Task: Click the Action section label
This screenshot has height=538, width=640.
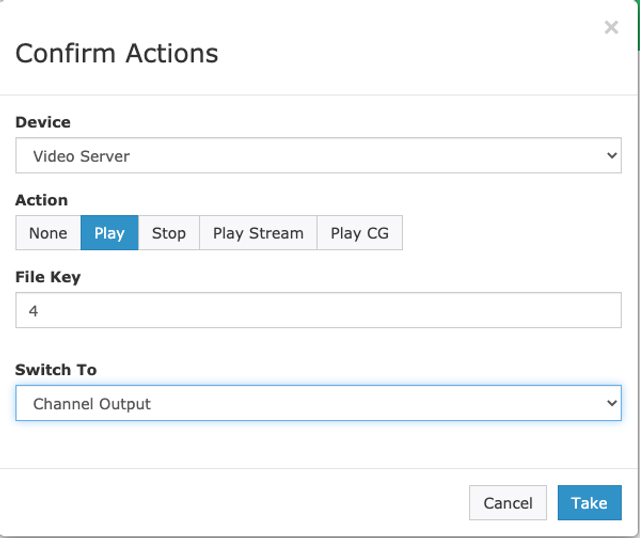Action: coord(42,200)
